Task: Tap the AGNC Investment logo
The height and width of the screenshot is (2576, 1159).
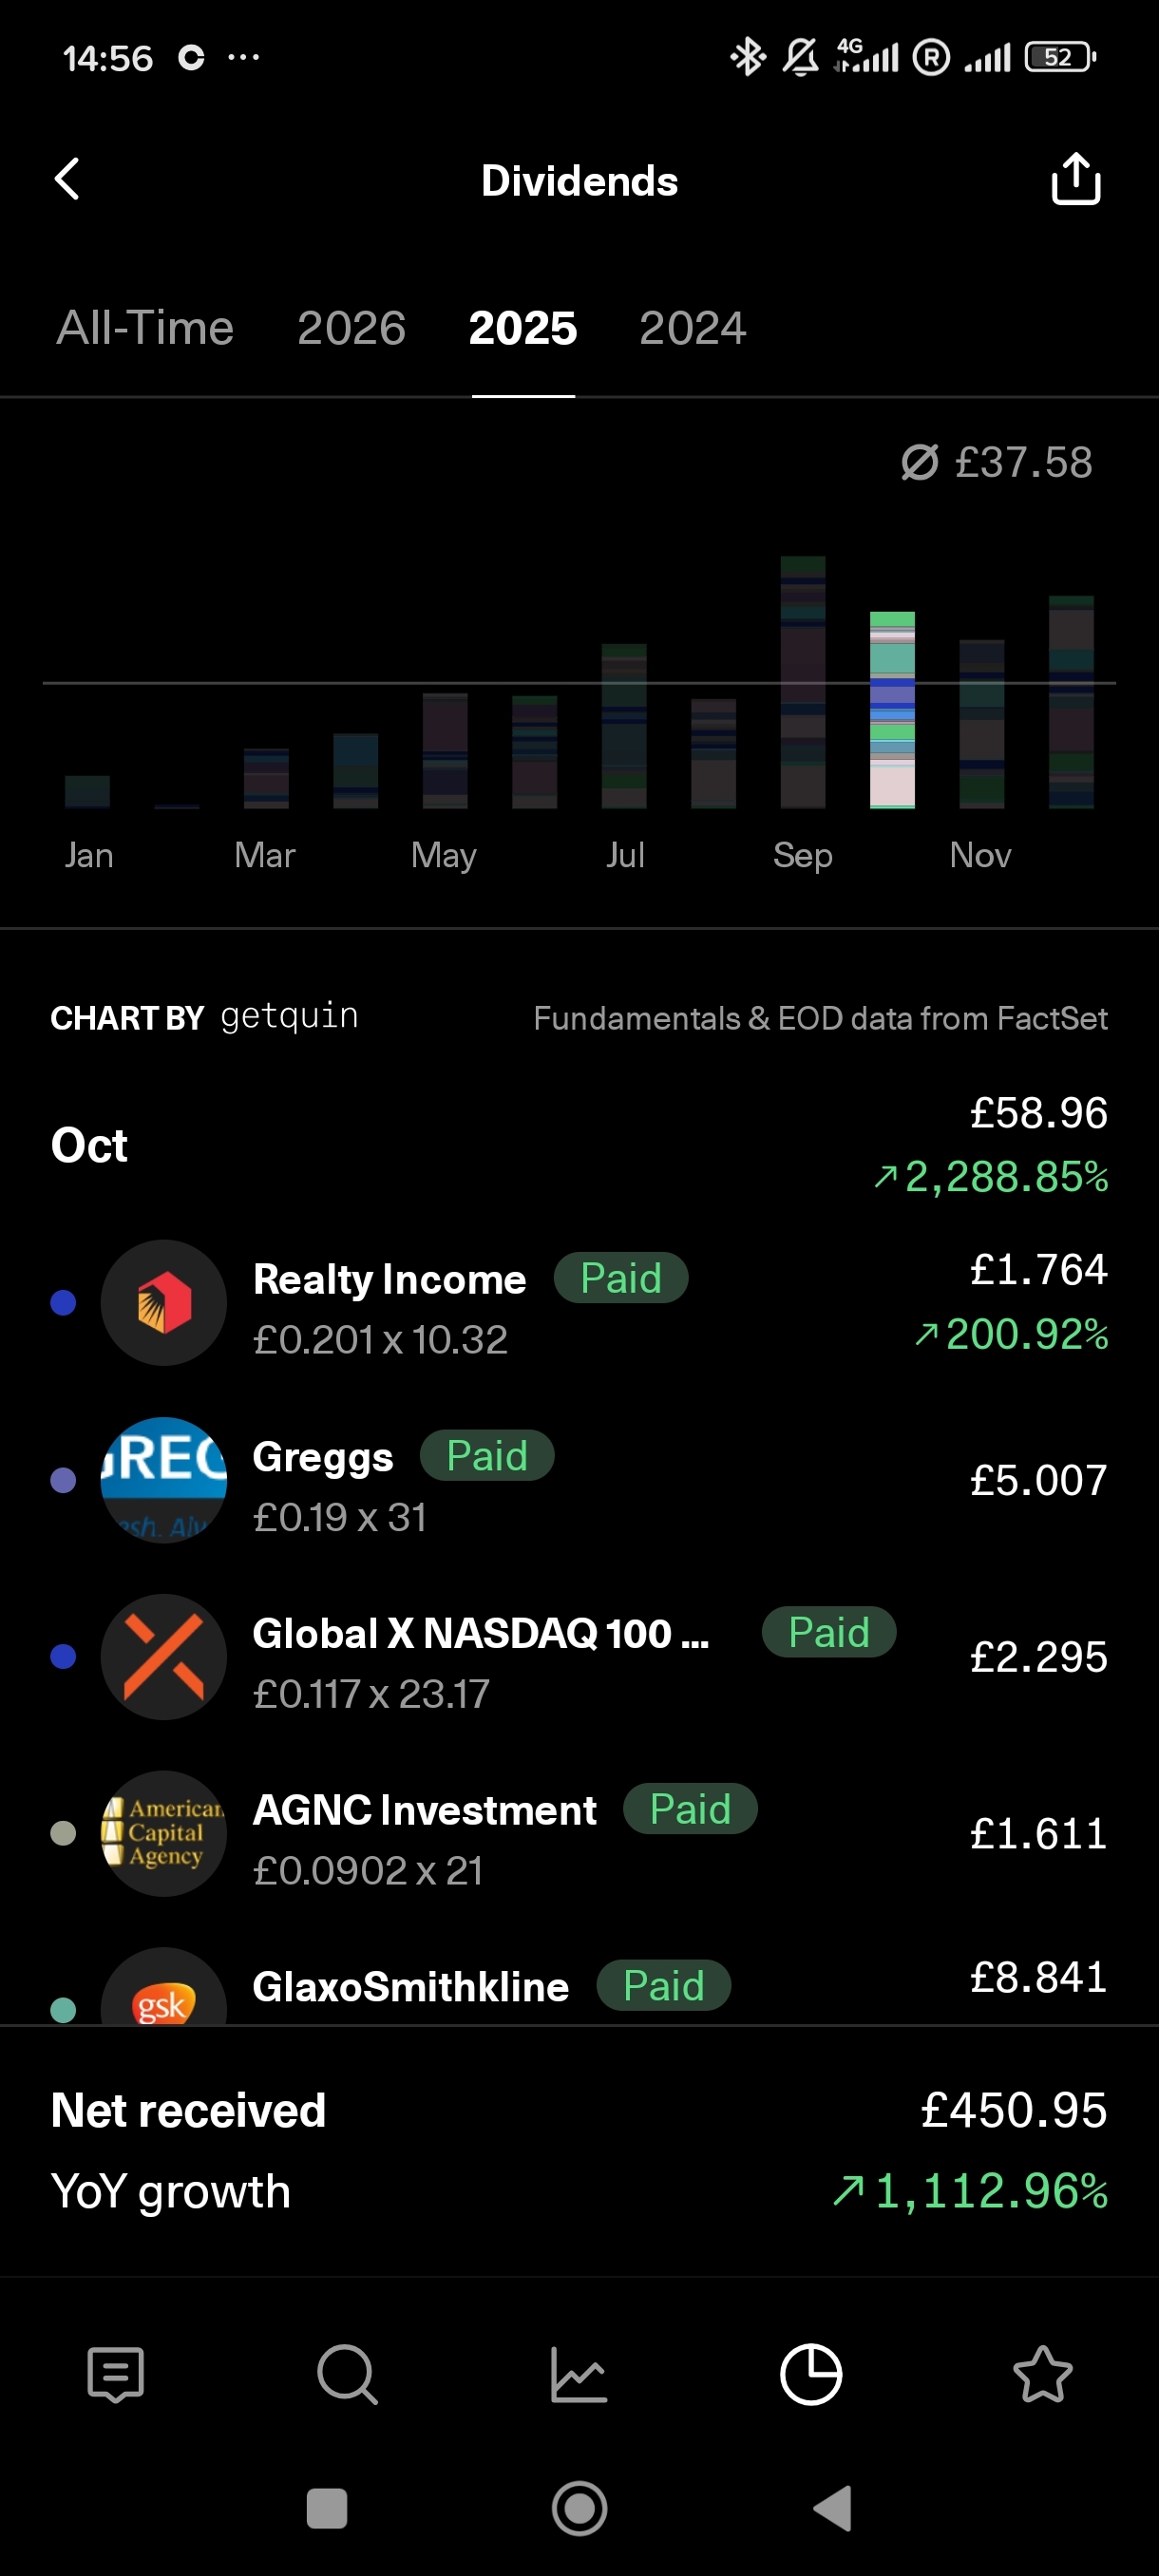Action: click(164, 1833)
